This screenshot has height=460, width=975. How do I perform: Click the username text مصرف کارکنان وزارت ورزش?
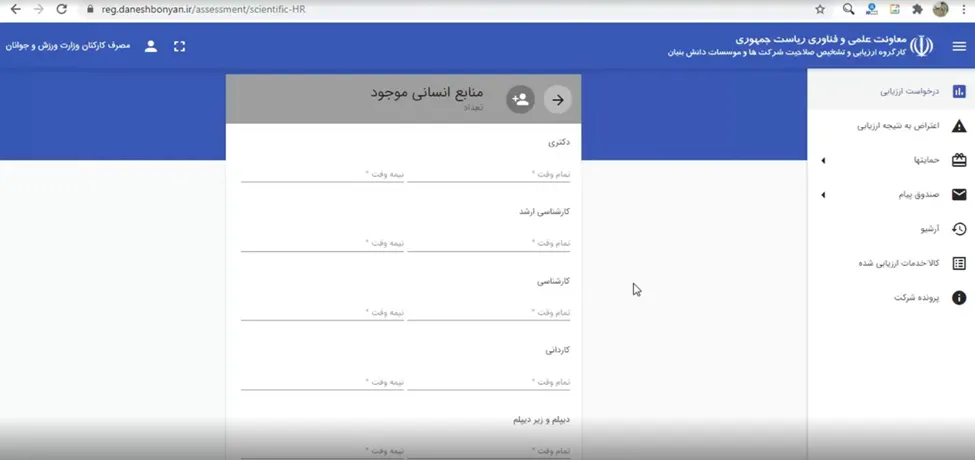(x=68, y=47)
